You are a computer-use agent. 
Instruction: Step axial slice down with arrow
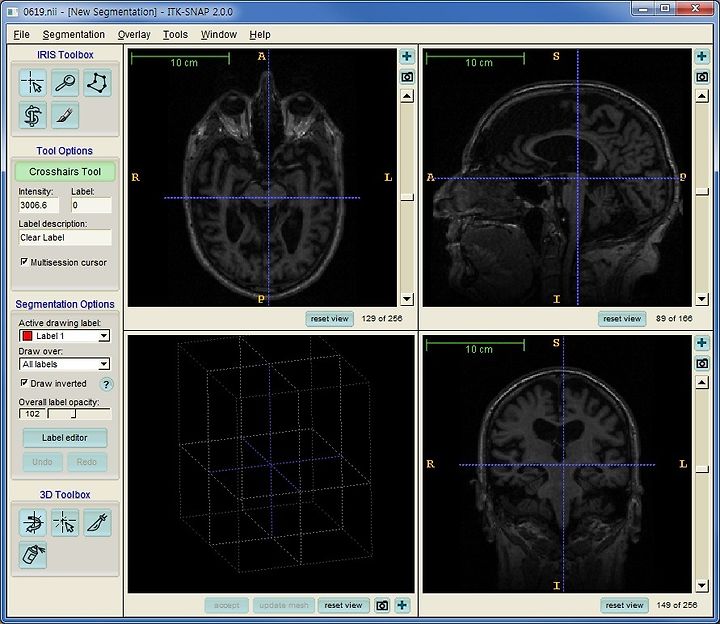tap(407, 299)
